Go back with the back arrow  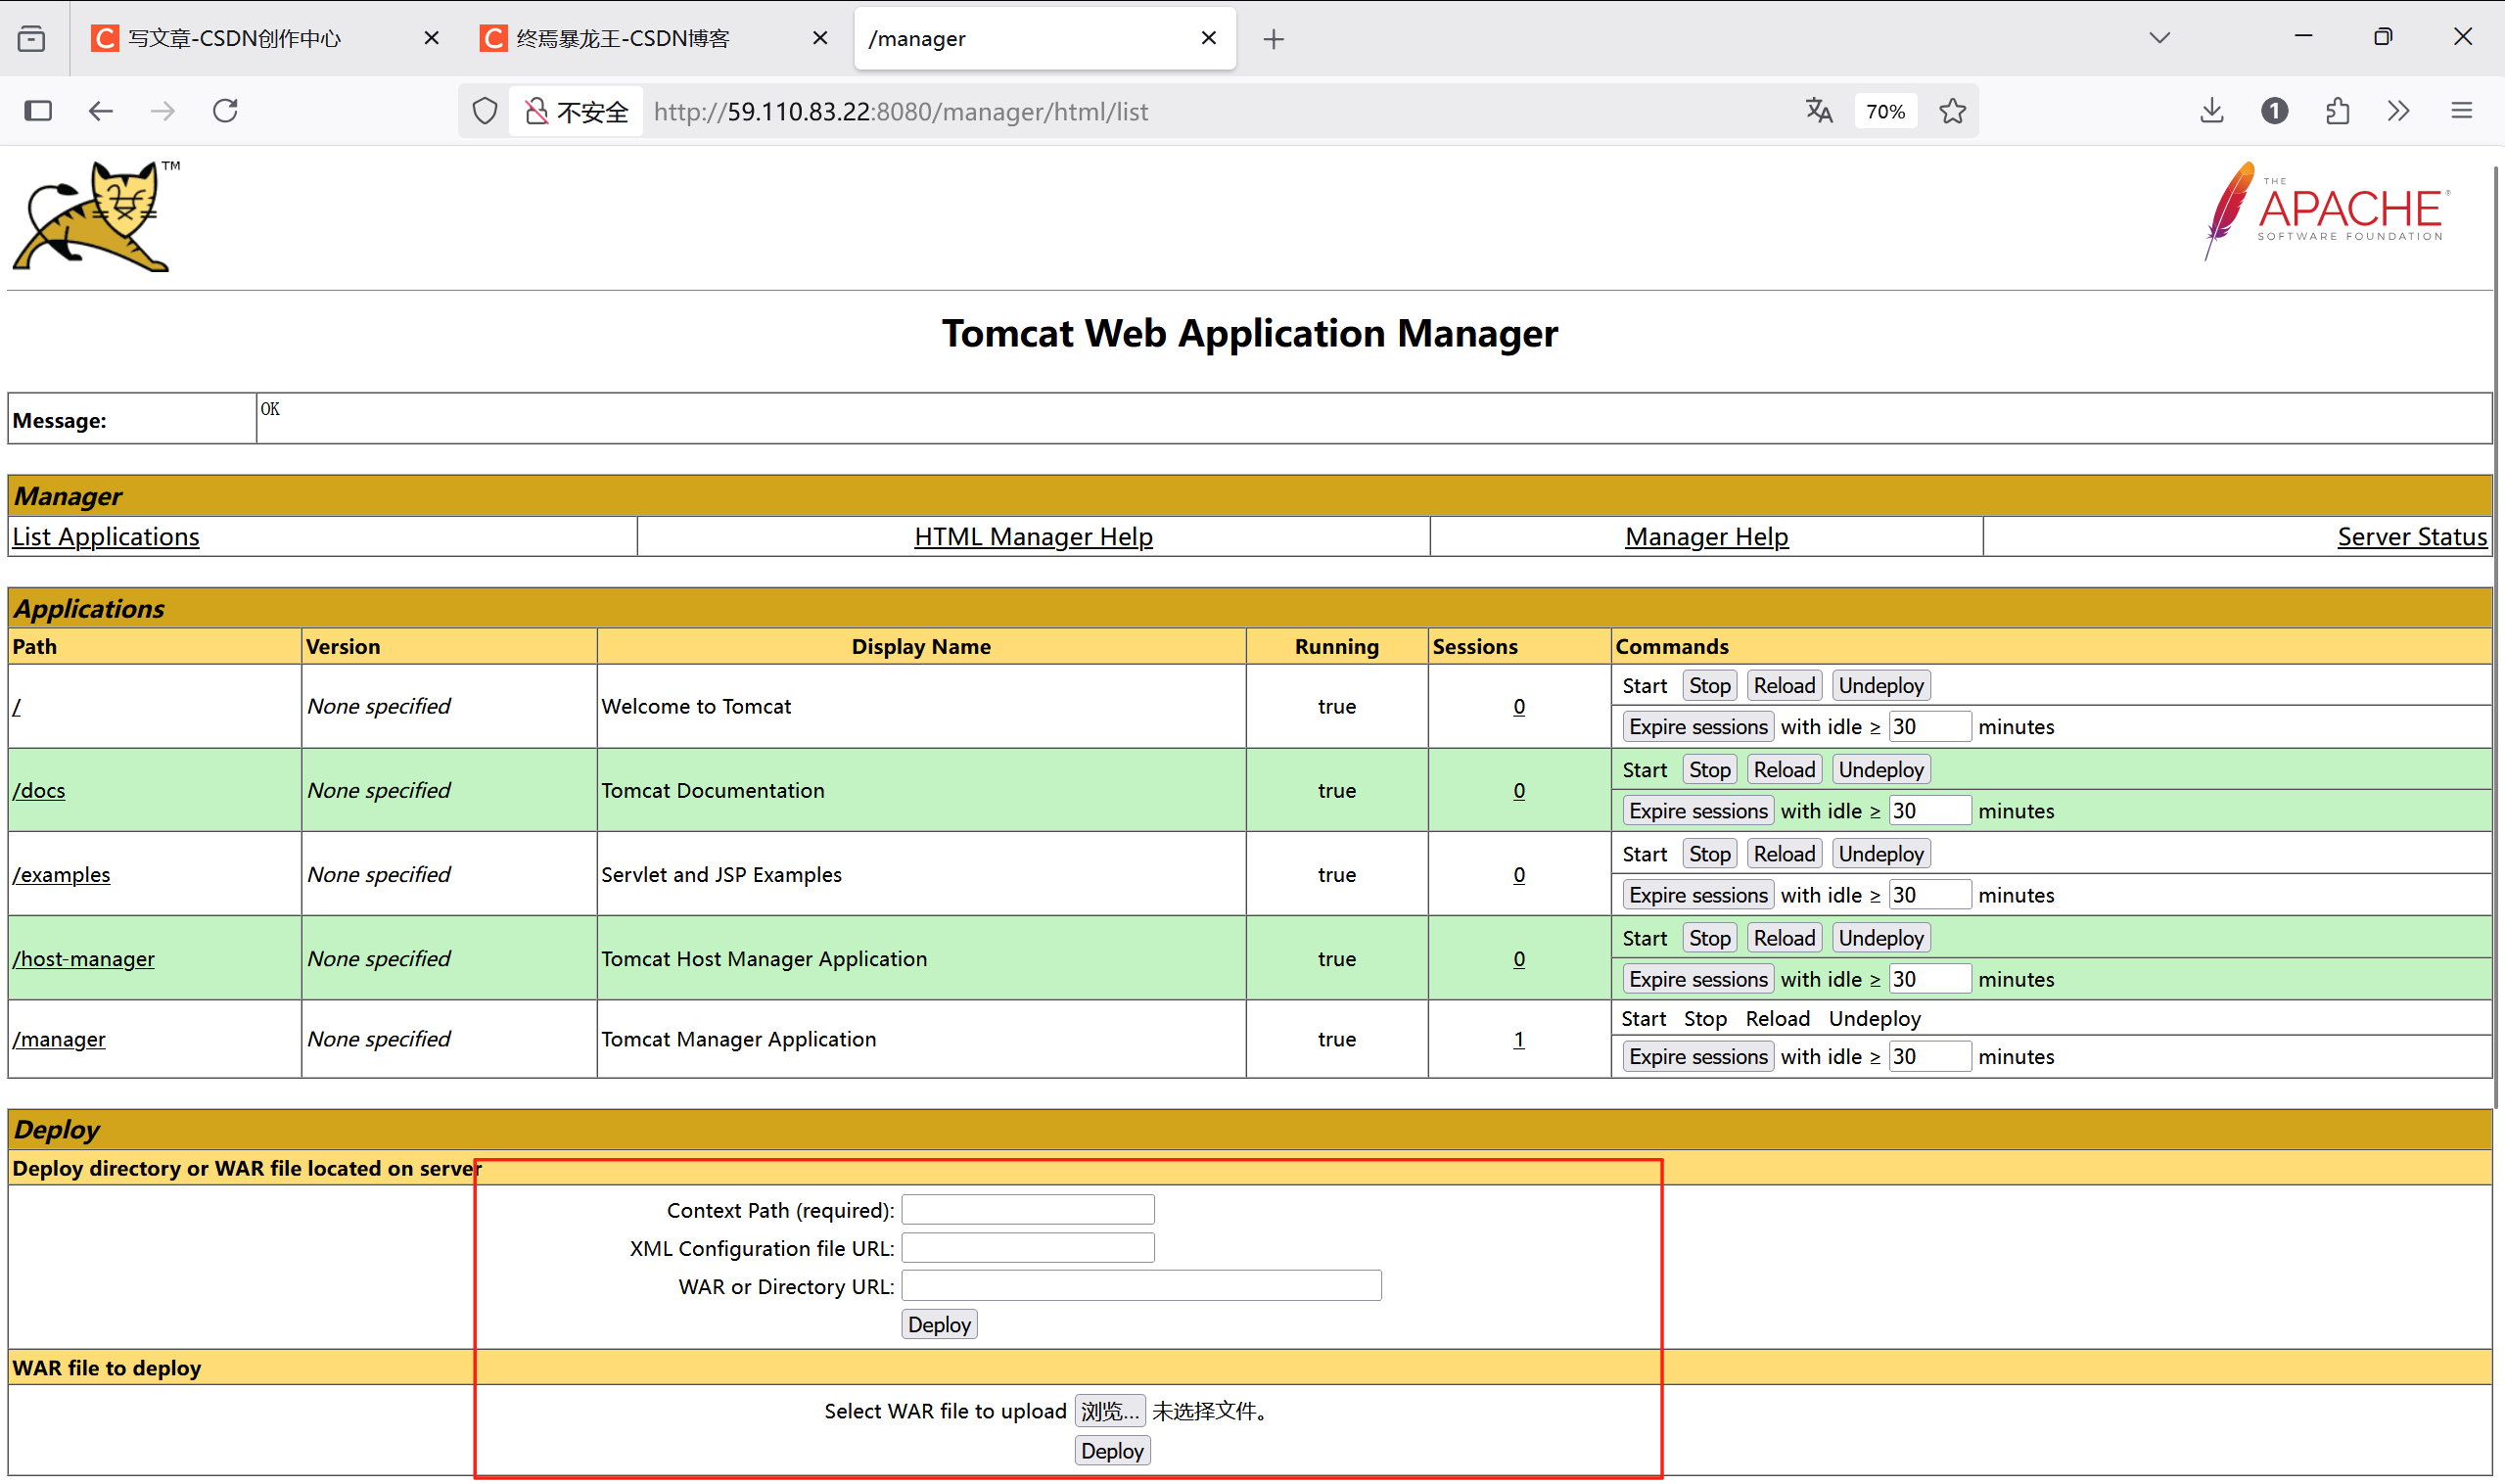point(101,110)
